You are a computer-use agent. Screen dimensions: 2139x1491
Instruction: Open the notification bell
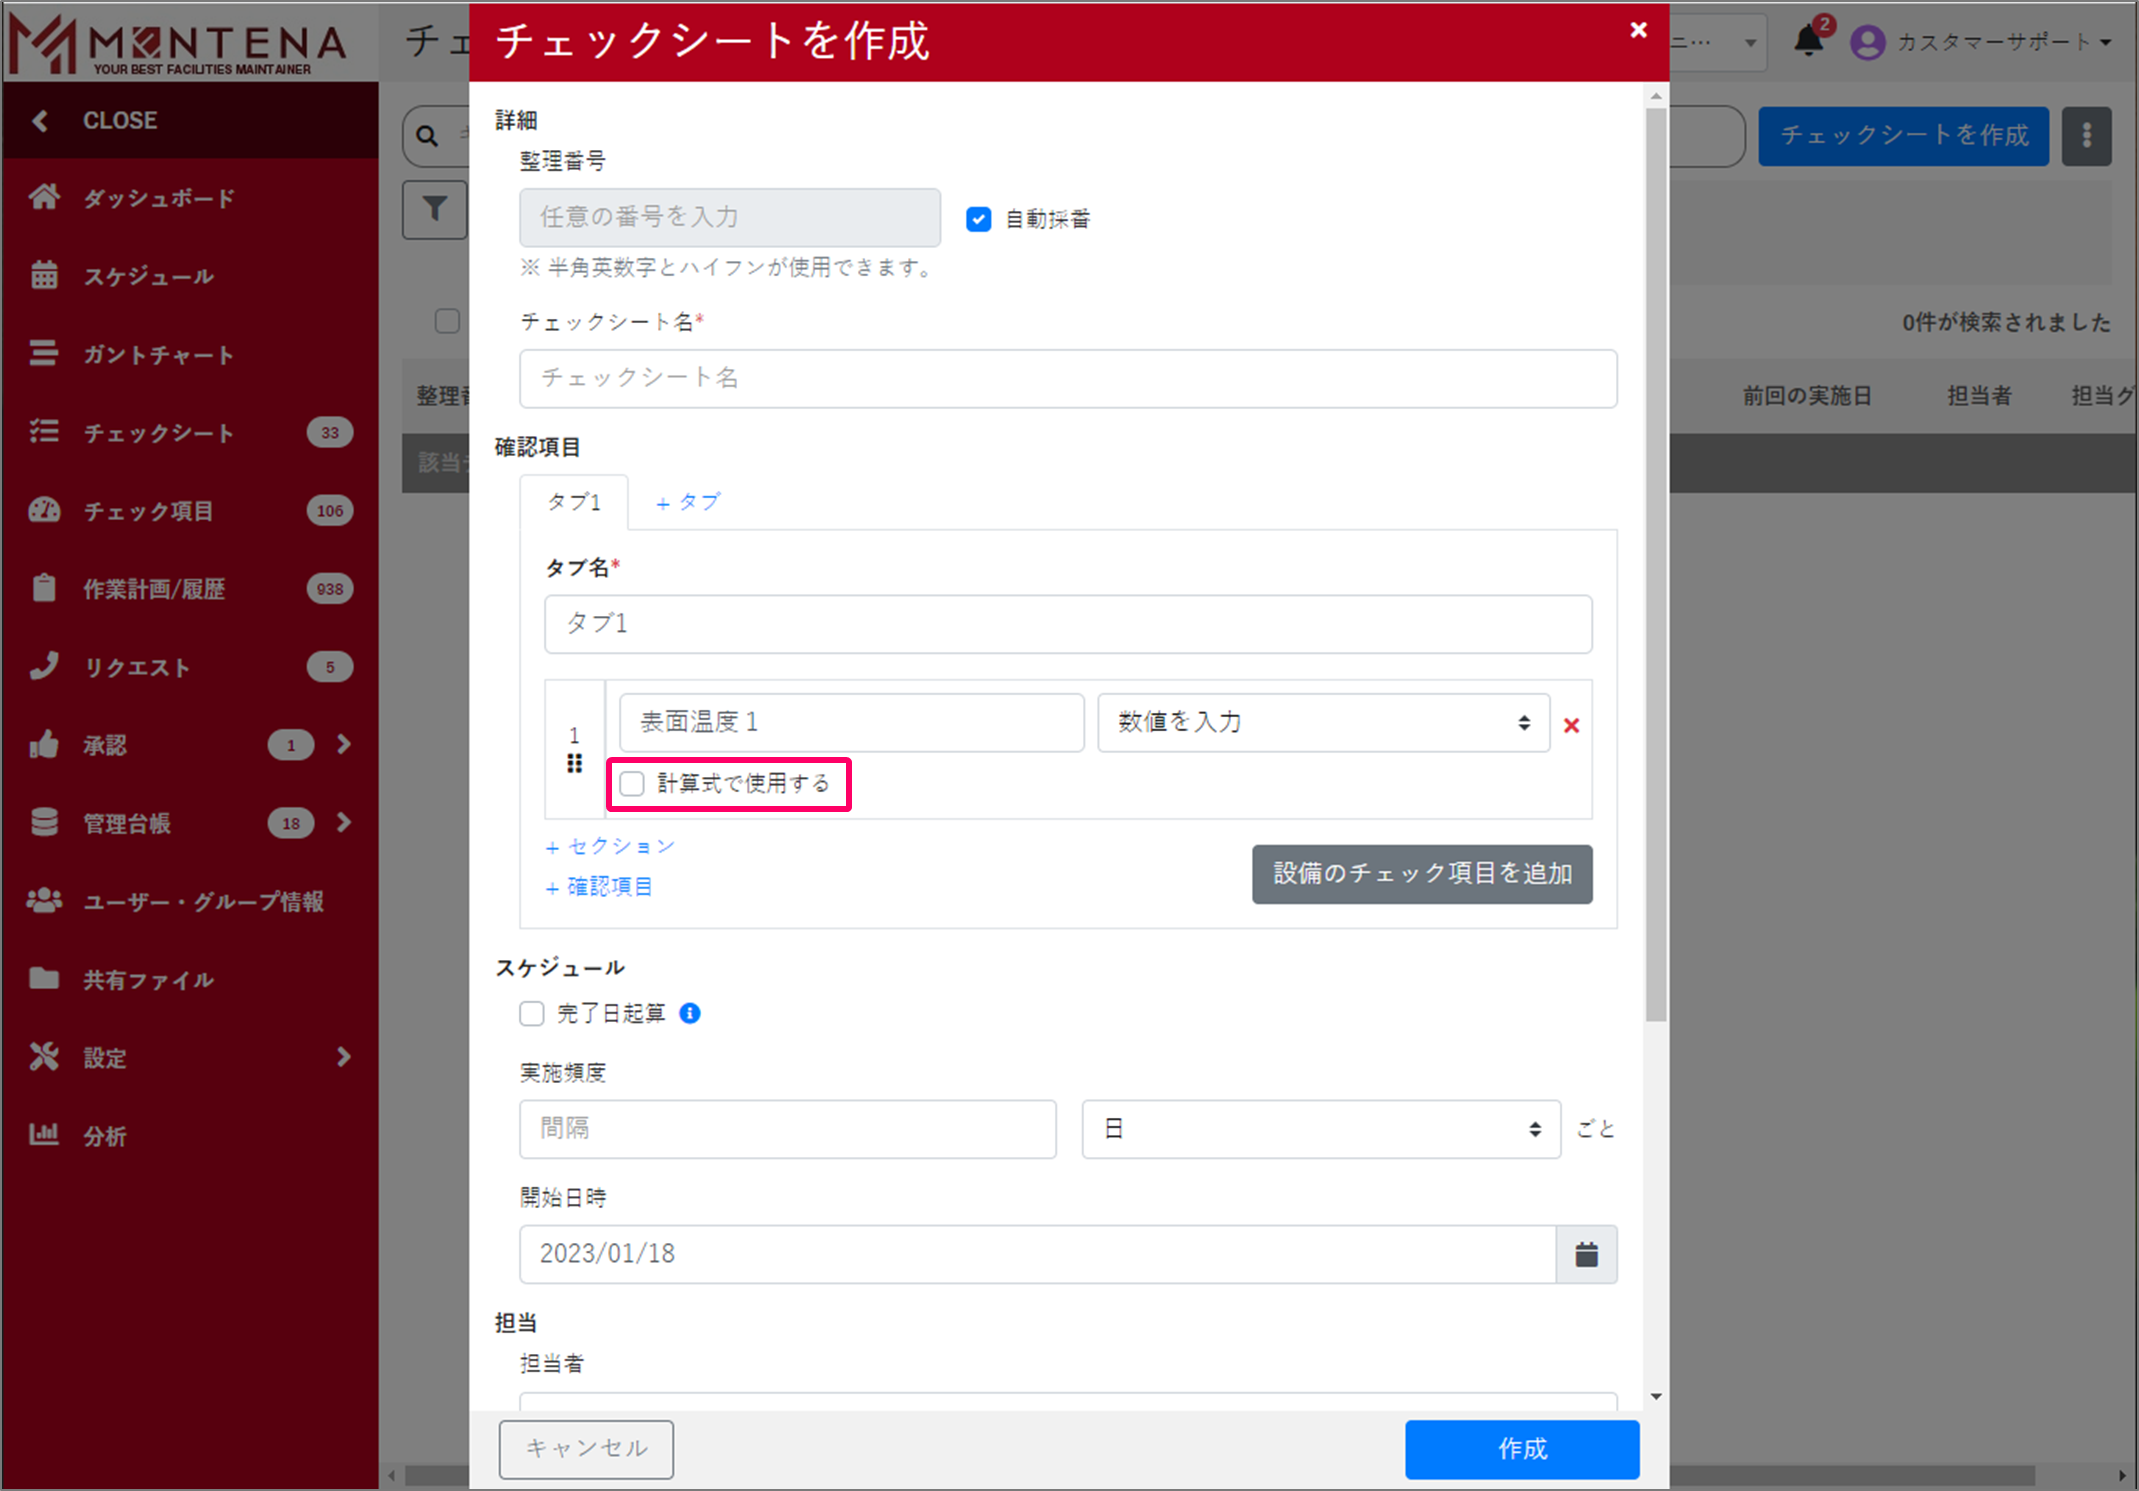click(1808, 41)
